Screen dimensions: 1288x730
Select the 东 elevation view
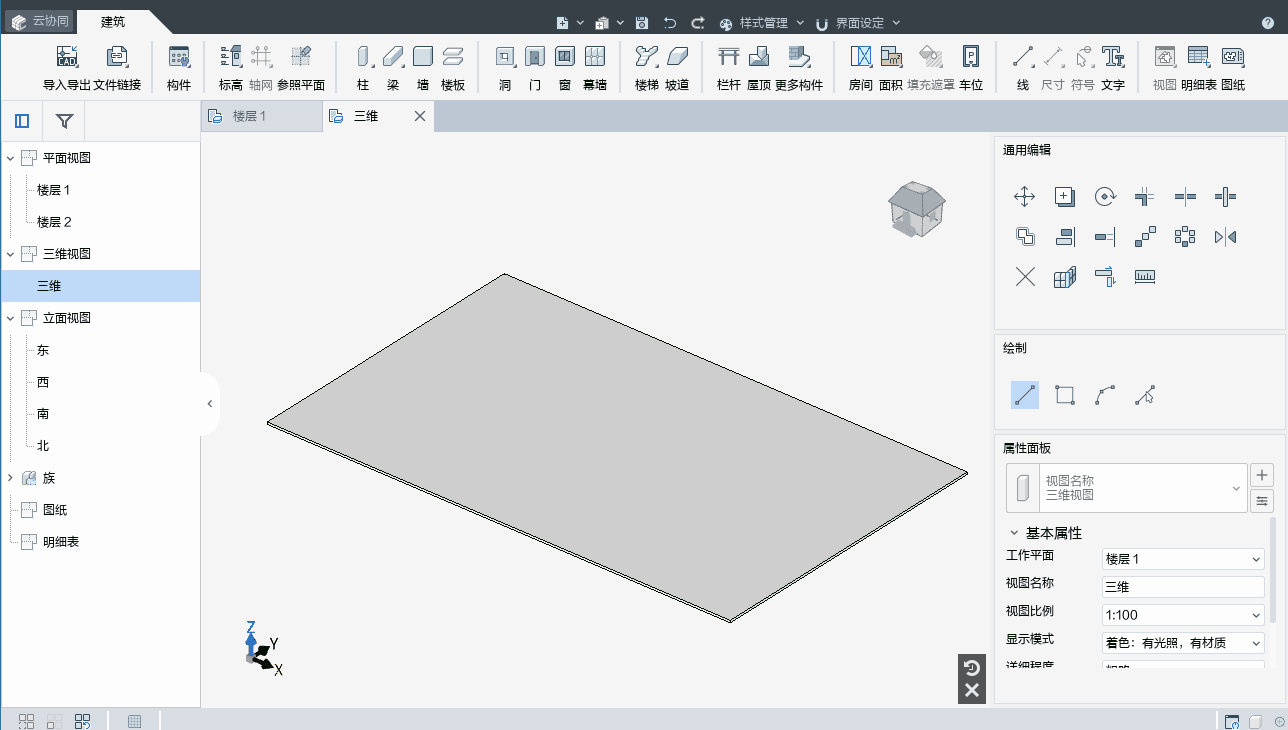point(43,350)
